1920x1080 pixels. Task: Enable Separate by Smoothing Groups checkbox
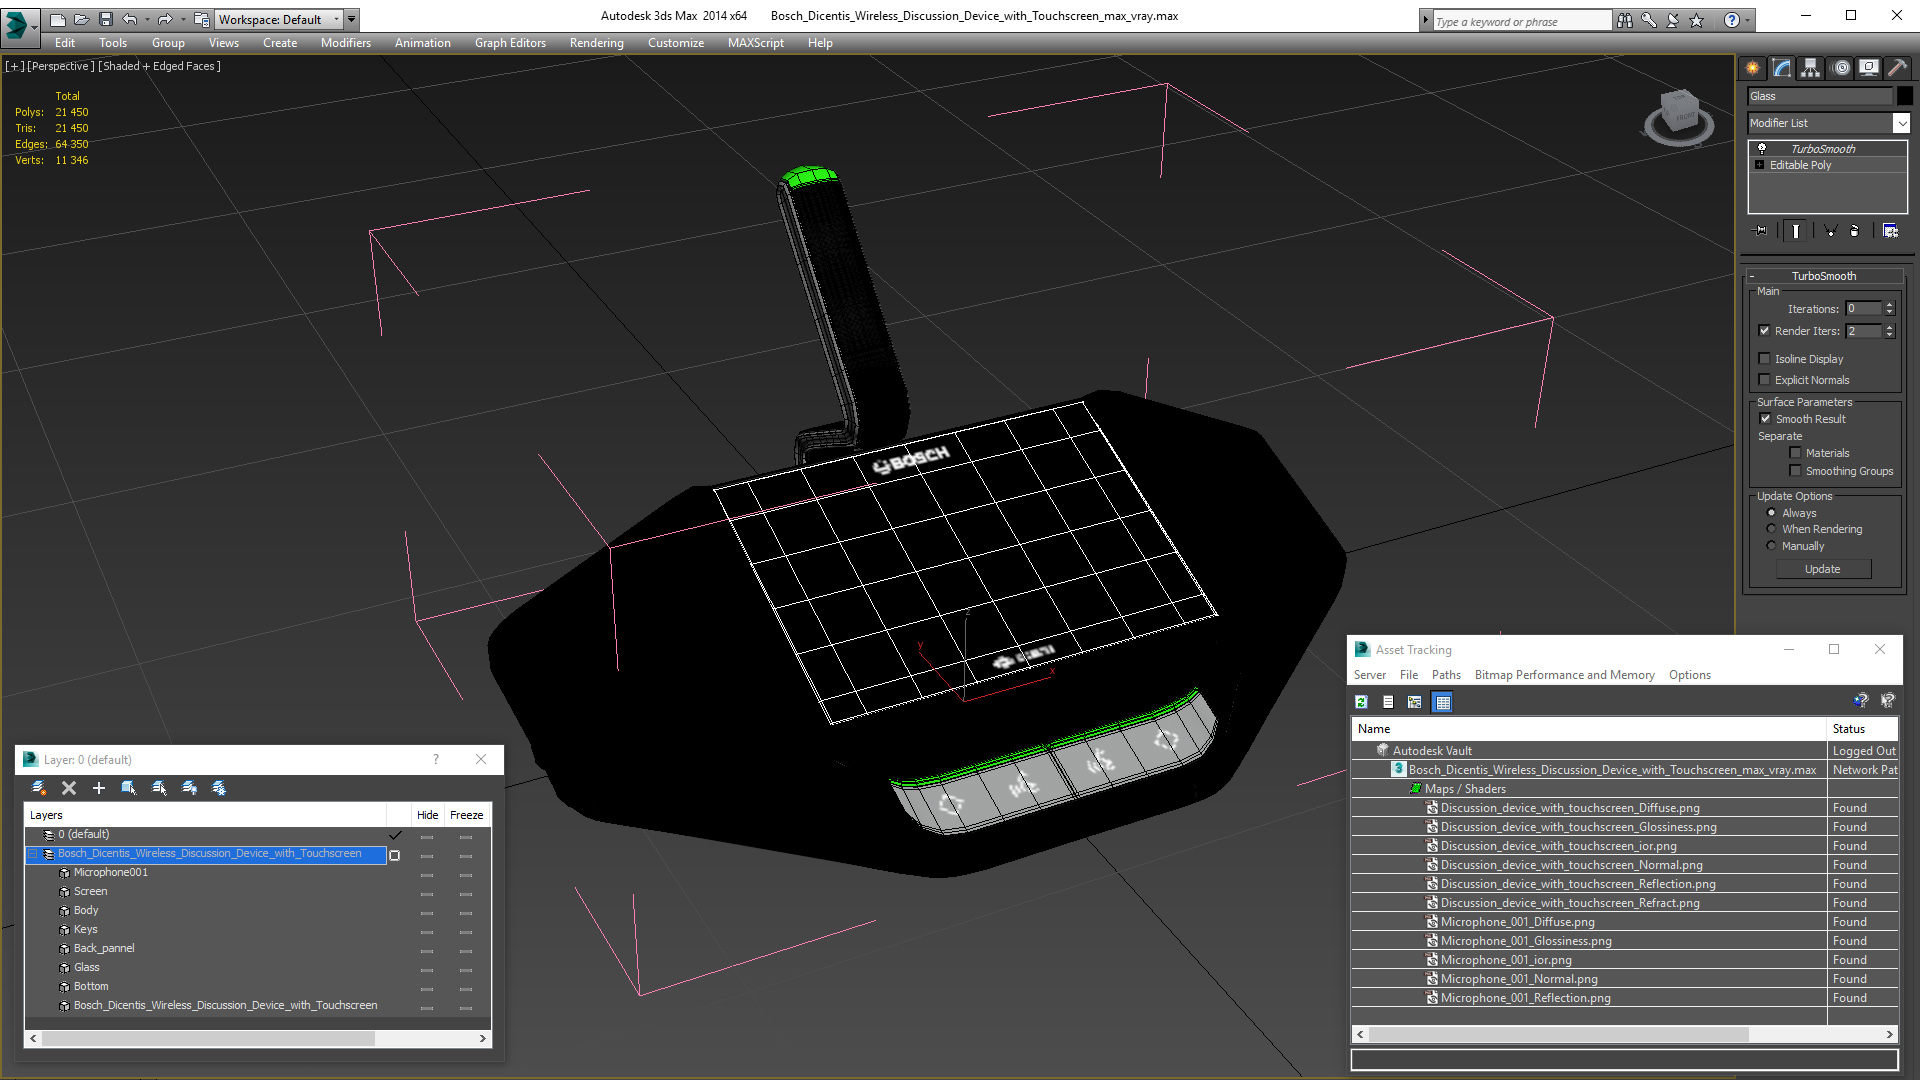point(1795,471)
